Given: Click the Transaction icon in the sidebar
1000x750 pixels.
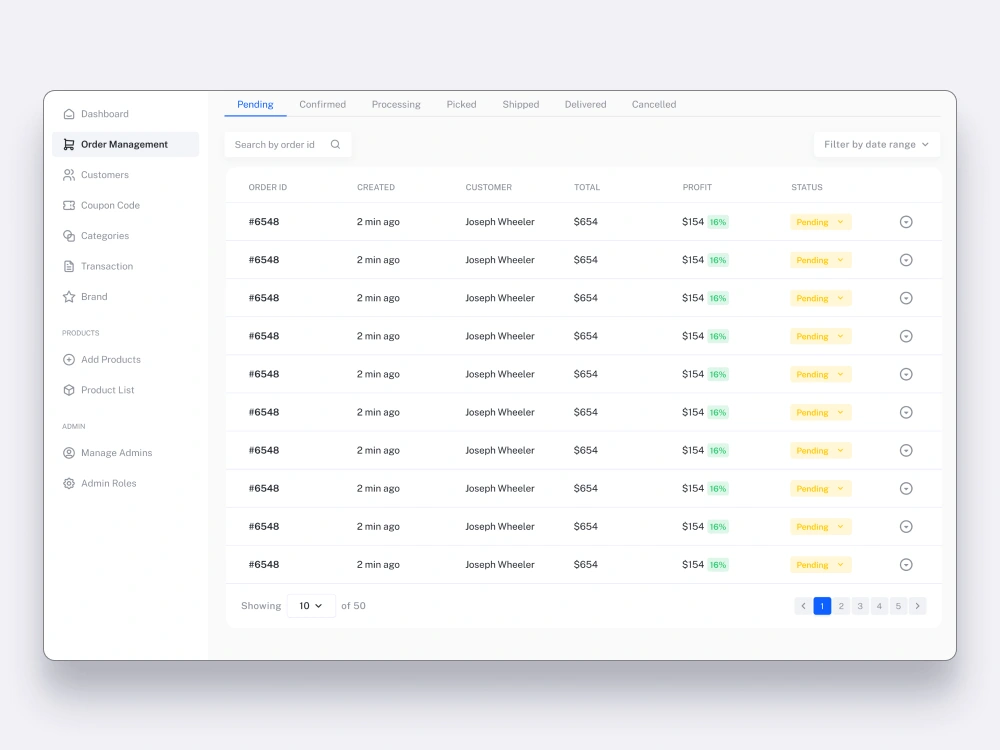Looking at the screenshot, I should [68, 266].
